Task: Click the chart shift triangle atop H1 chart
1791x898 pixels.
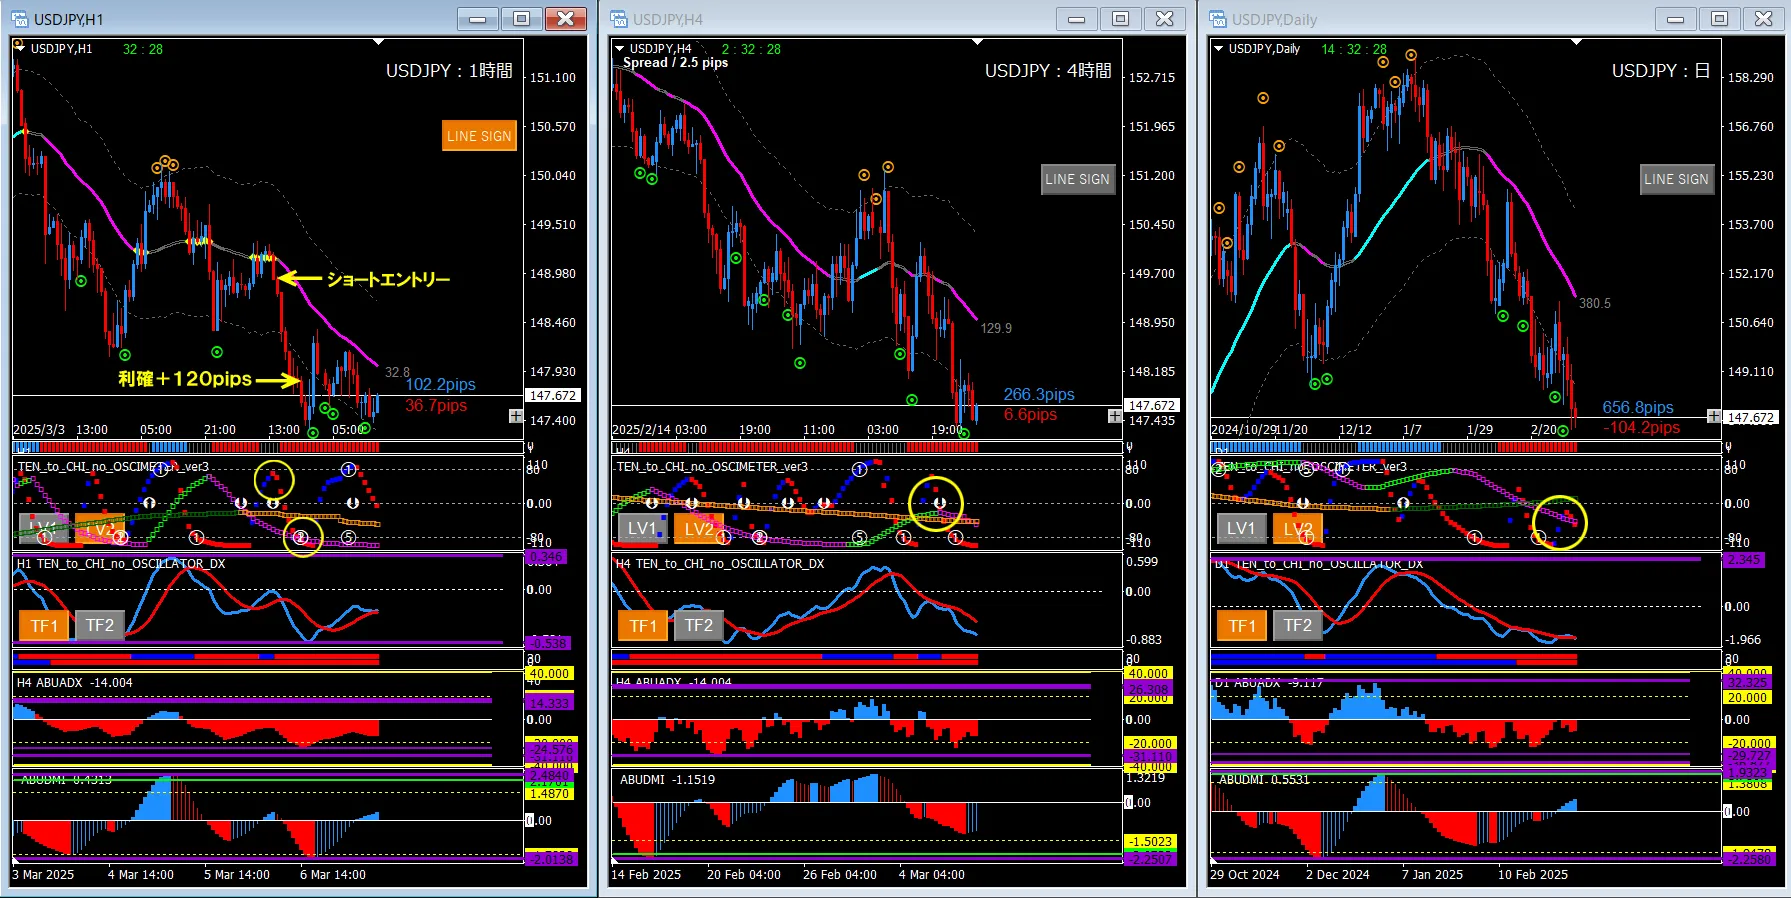Action: point(378,42)
